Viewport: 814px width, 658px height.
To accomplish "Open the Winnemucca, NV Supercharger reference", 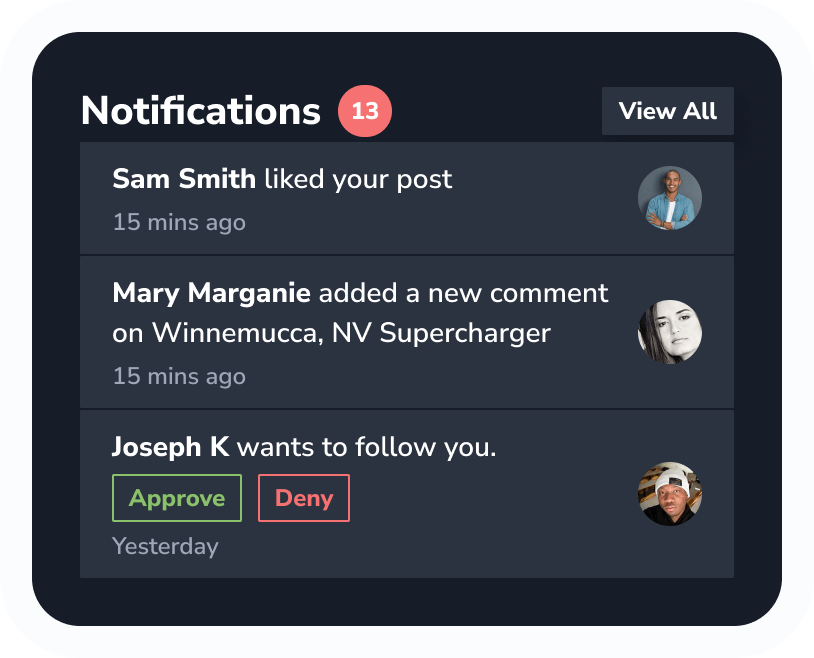I will point(350,333).
